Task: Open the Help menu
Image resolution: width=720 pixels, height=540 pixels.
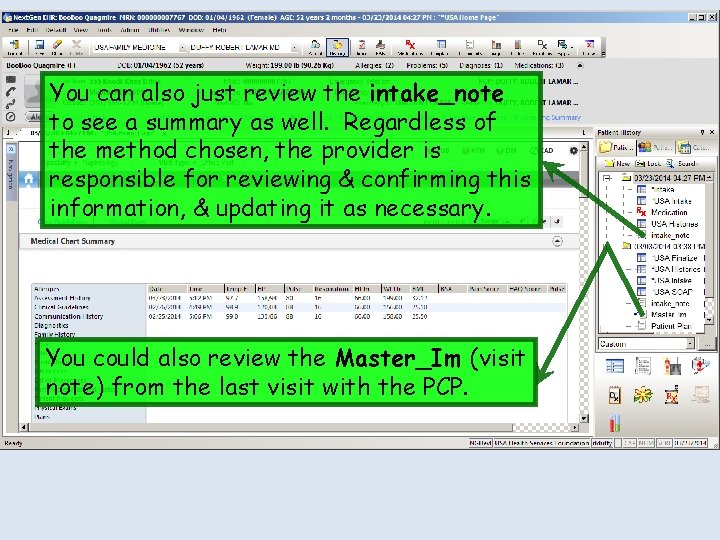Action: coord(219,30)
